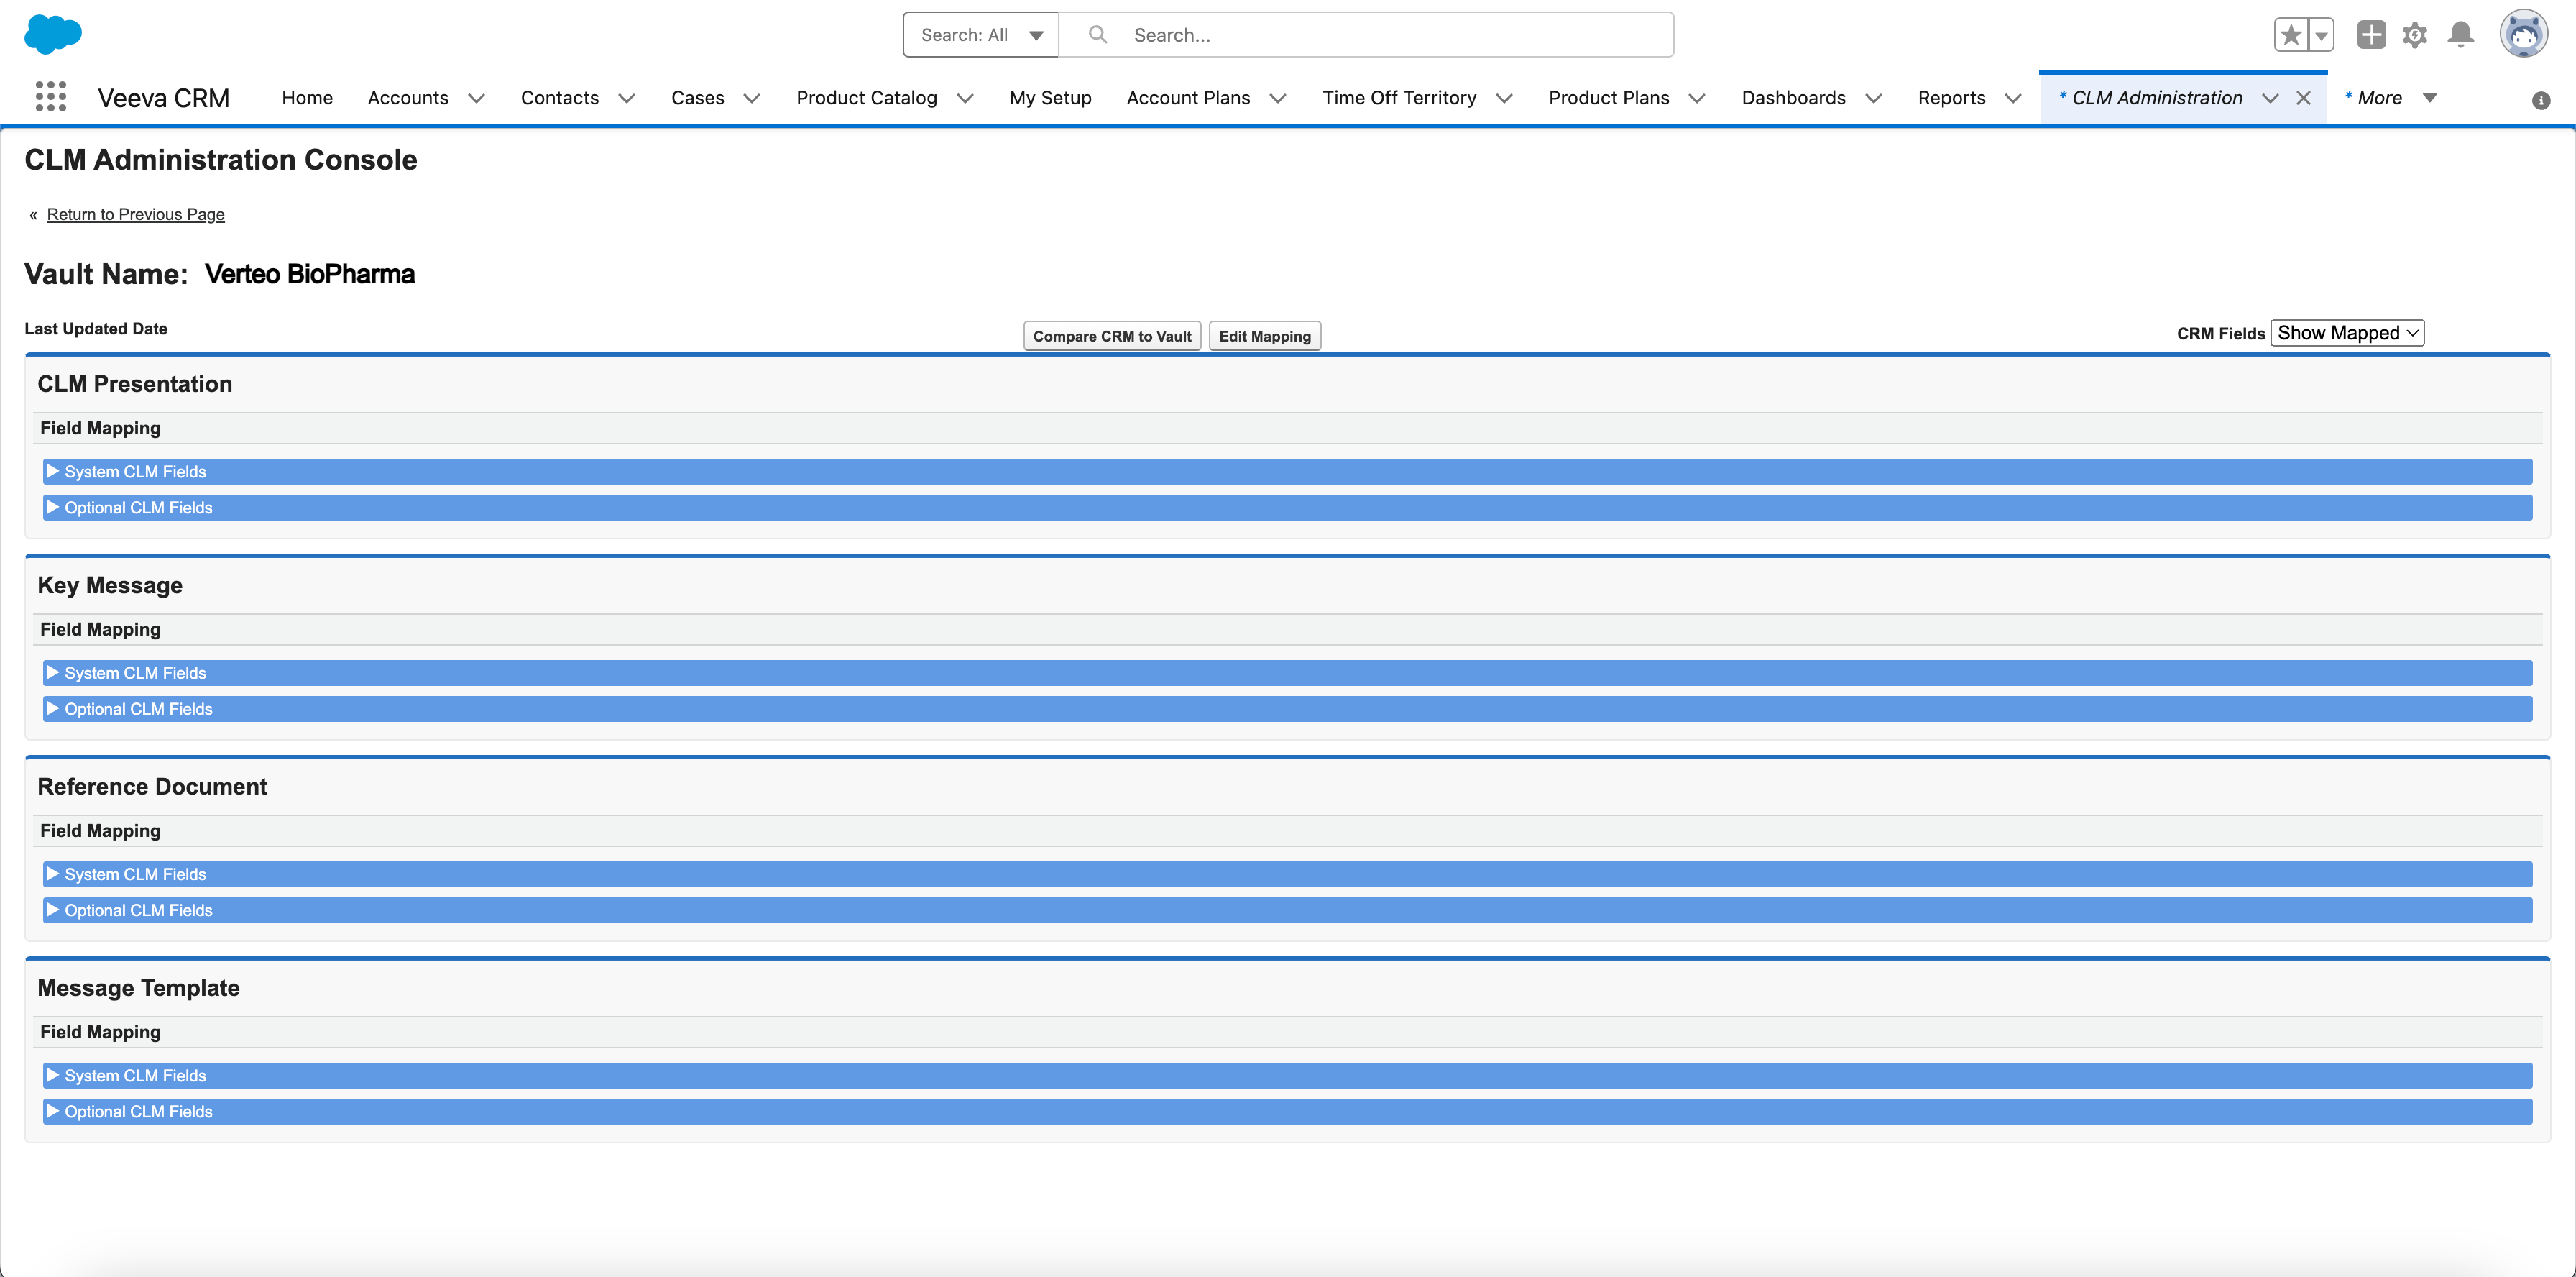Open the Setup gear icon
Viewport: 2576px width, 1277px height.
click(2415, 35)
